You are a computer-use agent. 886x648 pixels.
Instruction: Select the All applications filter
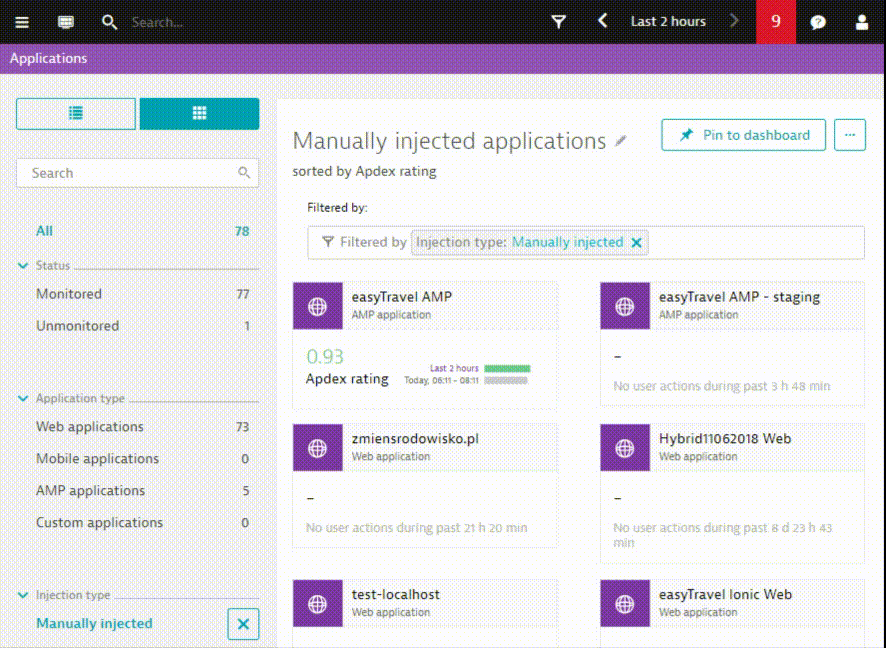pyautogui.click(x=44, y=231)
